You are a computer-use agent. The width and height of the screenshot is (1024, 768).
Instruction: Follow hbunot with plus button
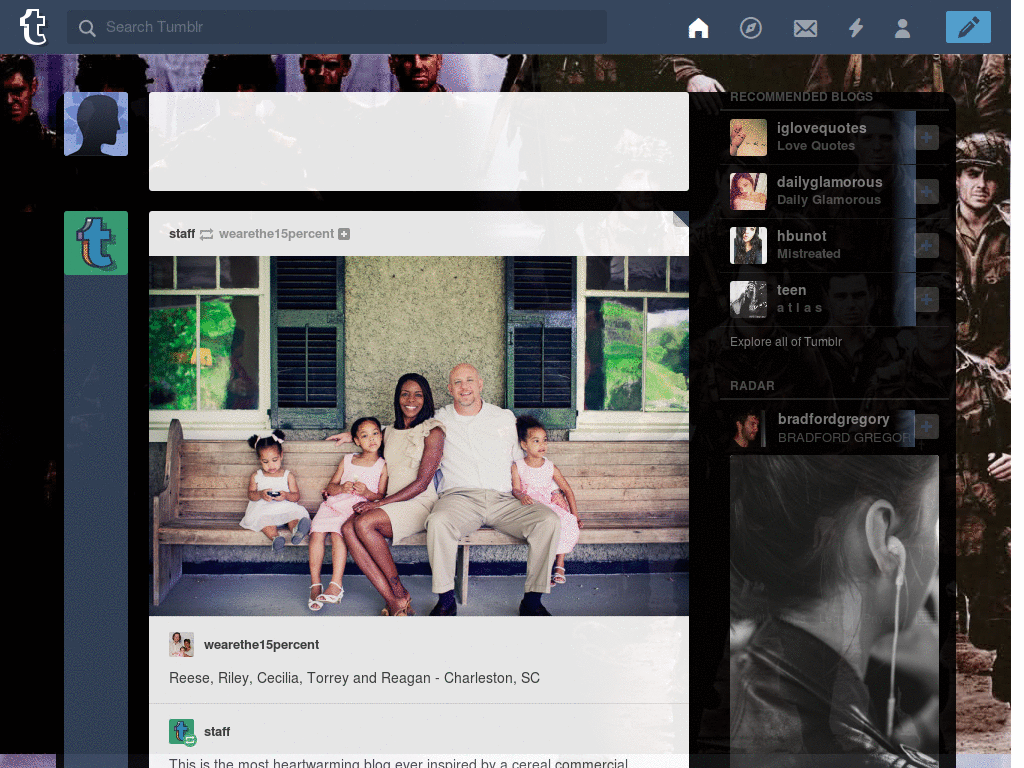[x=927, y=246]
